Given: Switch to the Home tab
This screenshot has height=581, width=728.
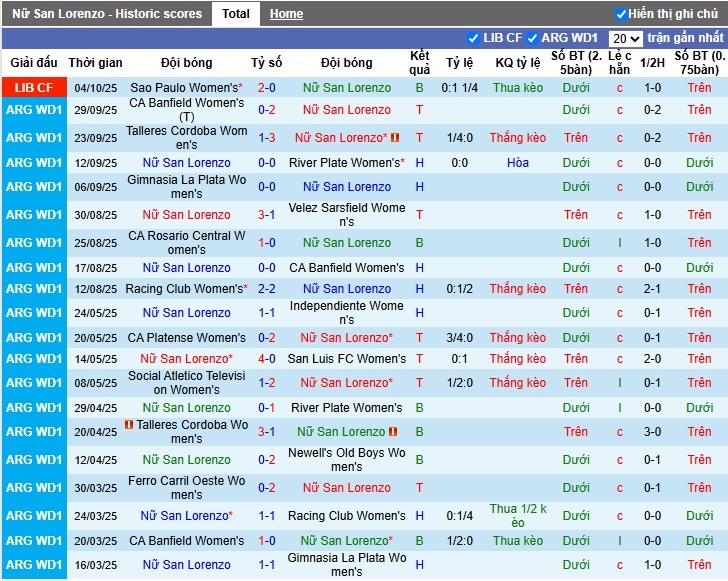Looking at the screenshot, I should pos(286,14).
